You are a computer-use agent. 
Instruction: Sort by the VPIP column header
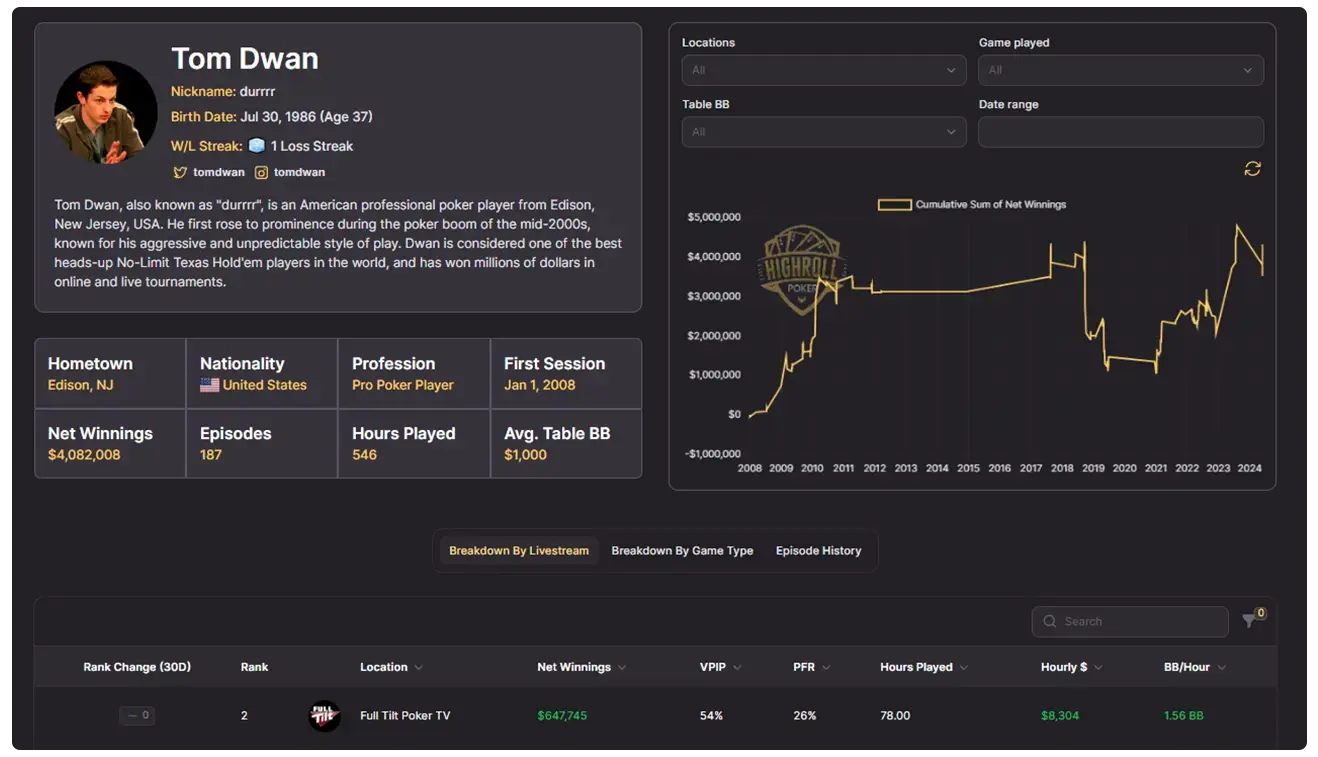click(713, 667)
